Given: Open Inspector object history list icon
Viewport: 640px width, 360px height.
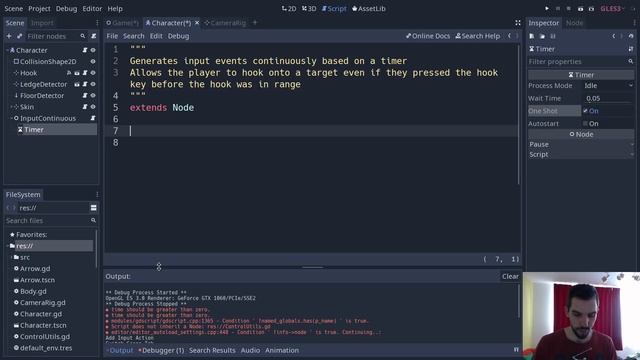Looking at the screenshot, I should click(631, 36).
